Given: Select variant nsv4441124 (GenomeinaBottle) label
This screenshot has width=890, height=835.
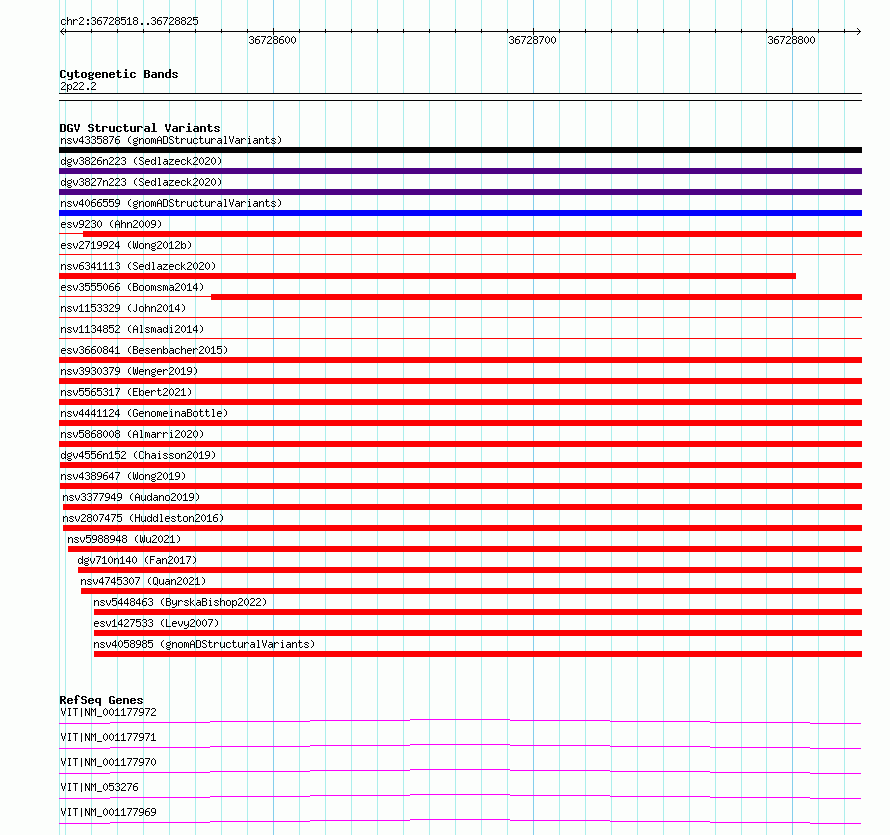Looking at the screenshot, I should (x=144, y=413).
